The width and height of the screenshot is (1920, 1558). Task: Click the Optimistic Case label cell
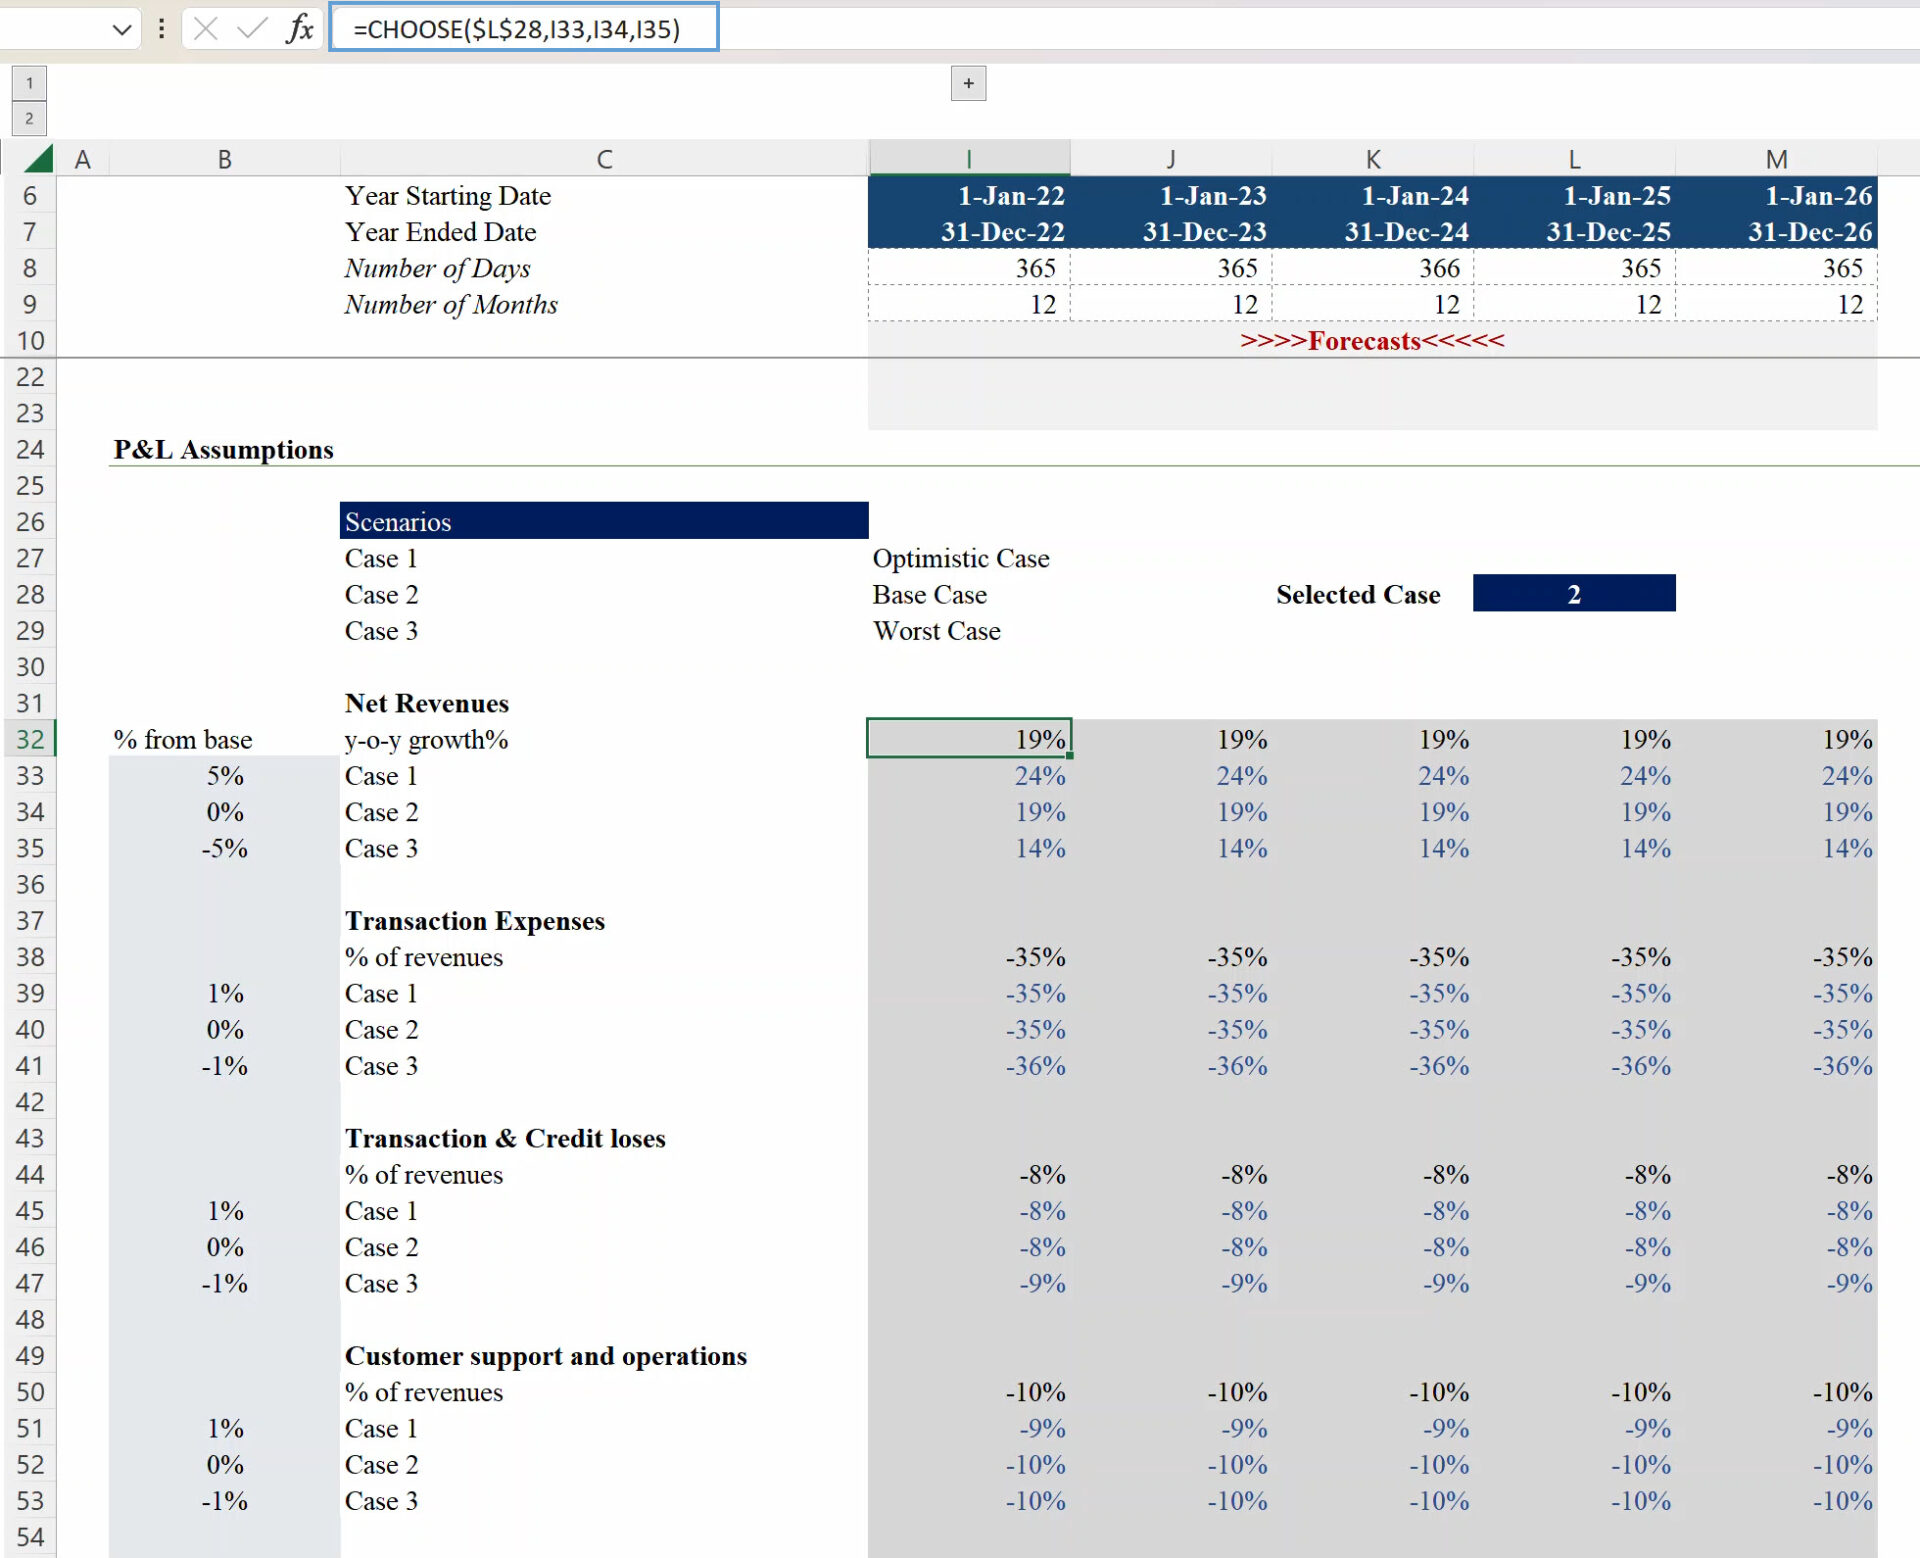[962, 558]
